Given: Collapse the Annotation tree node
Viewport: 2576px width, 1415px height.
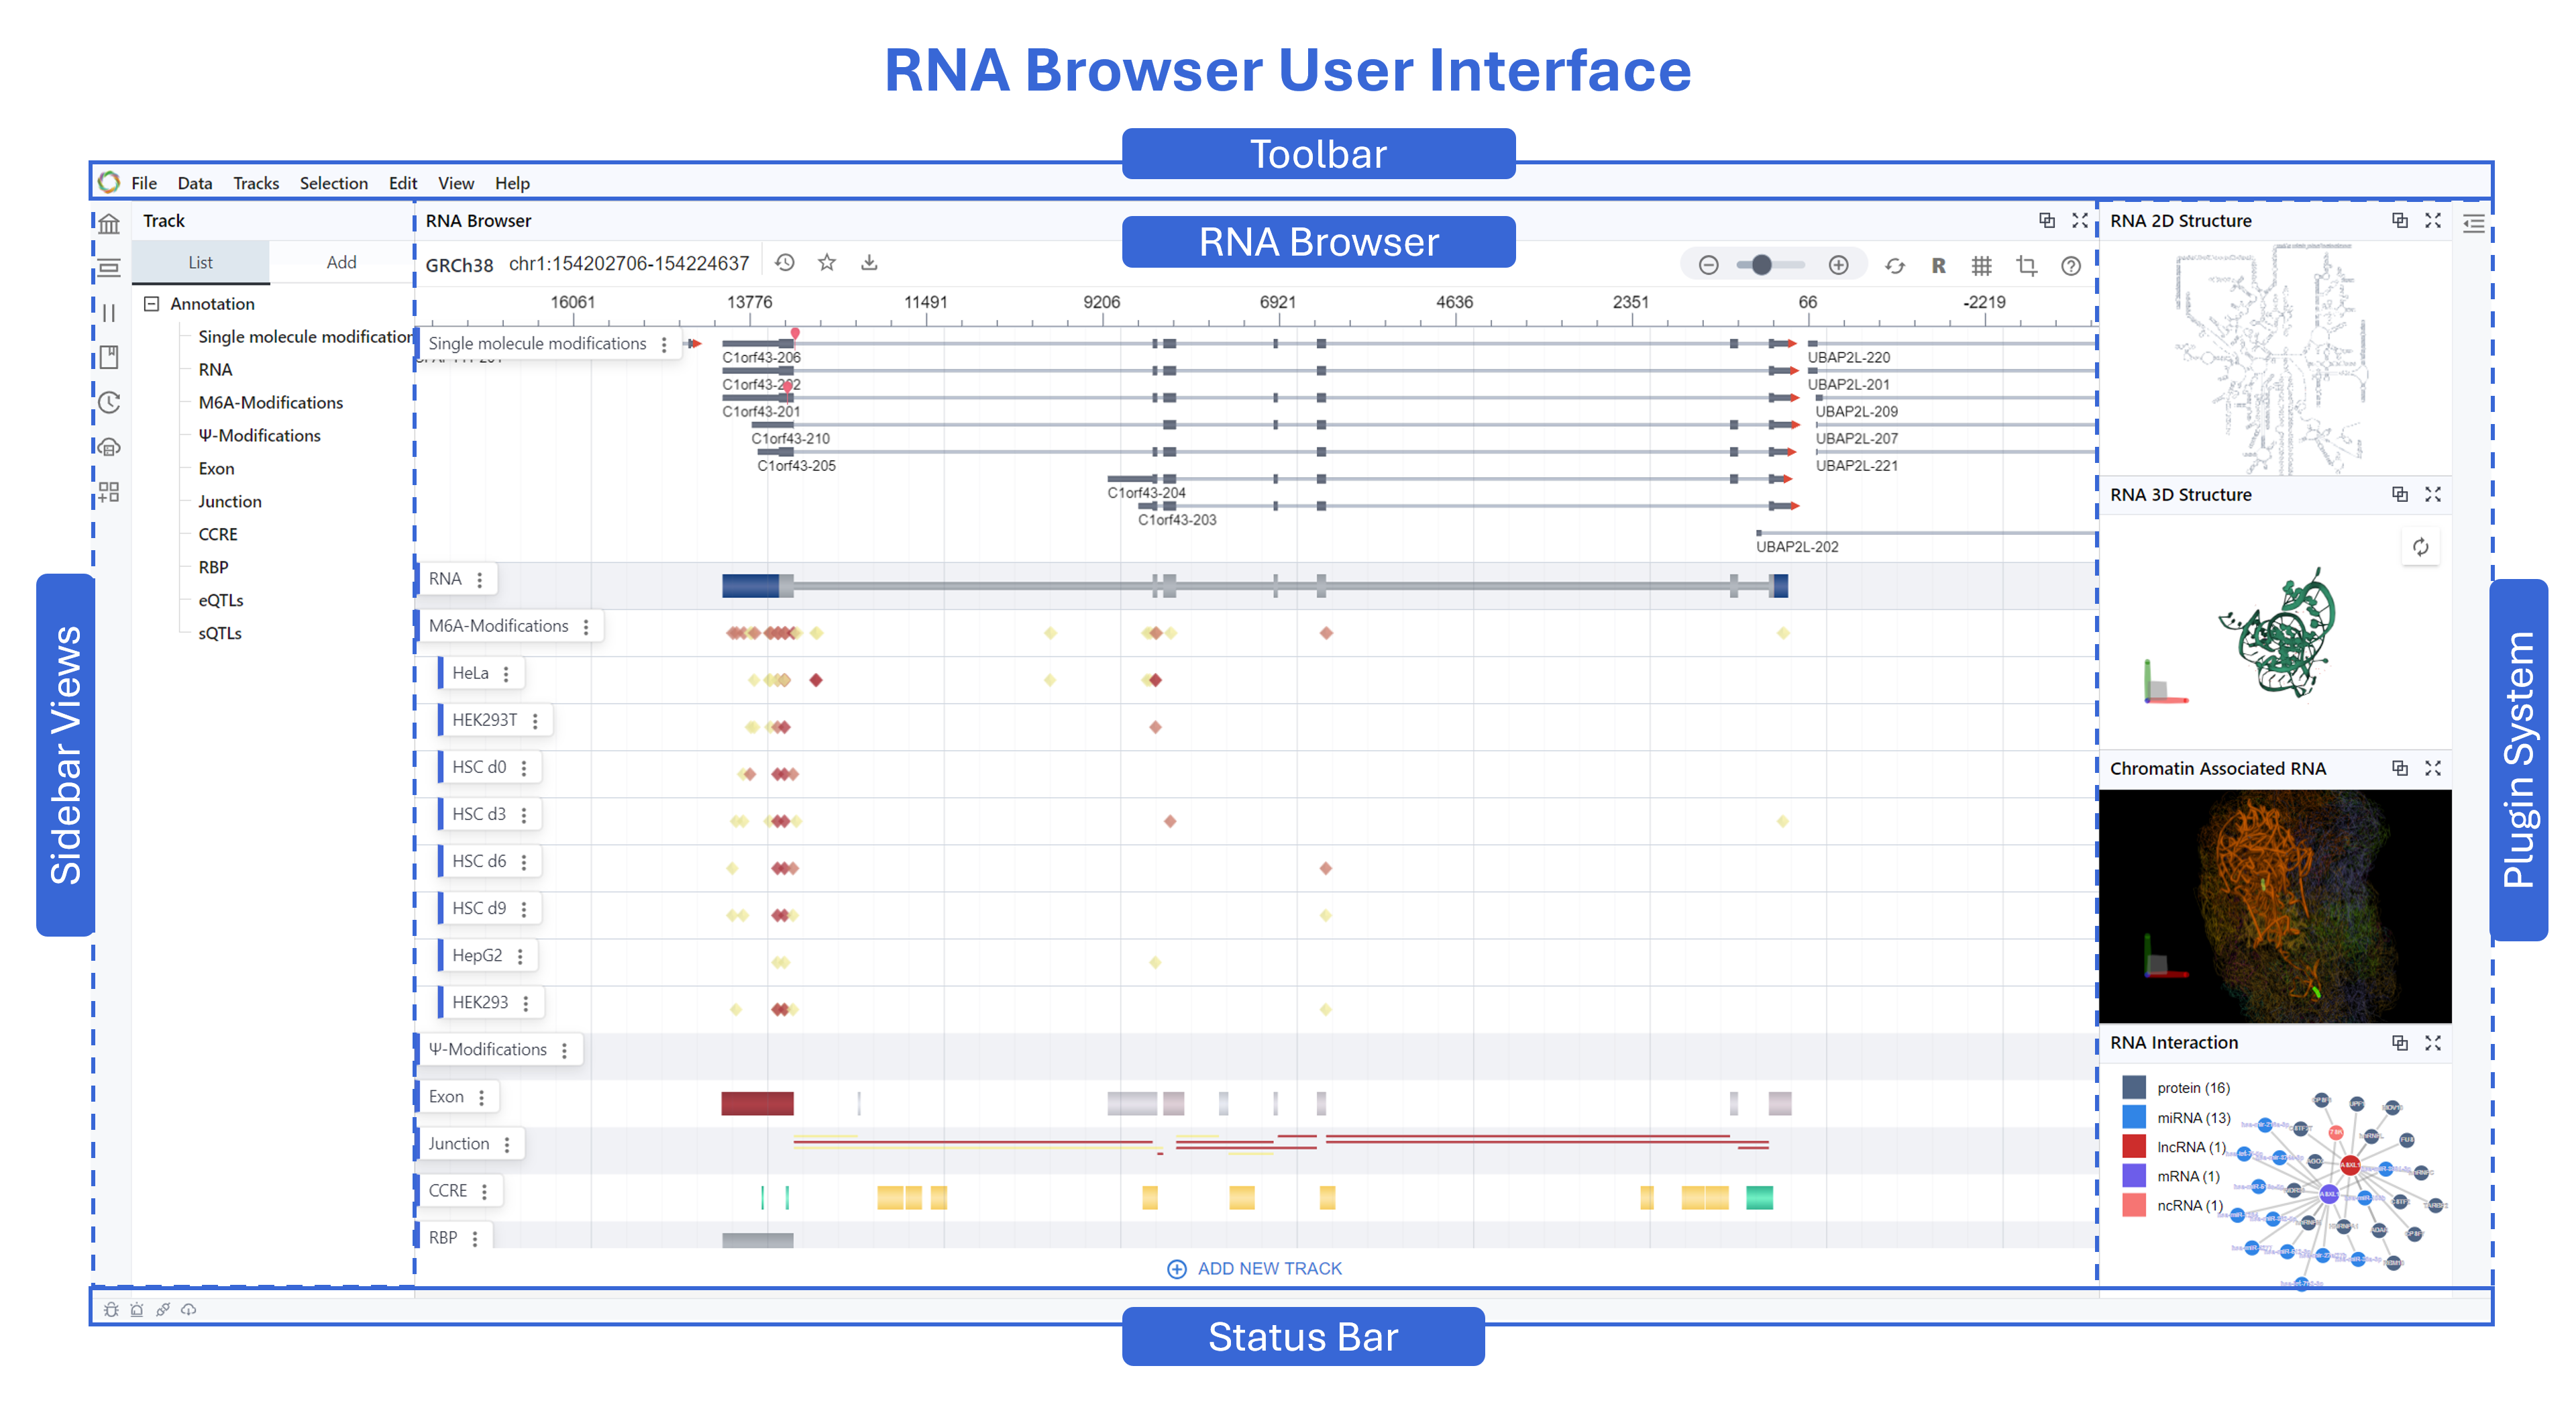Looking at the screenshot, I should [152, 304].
